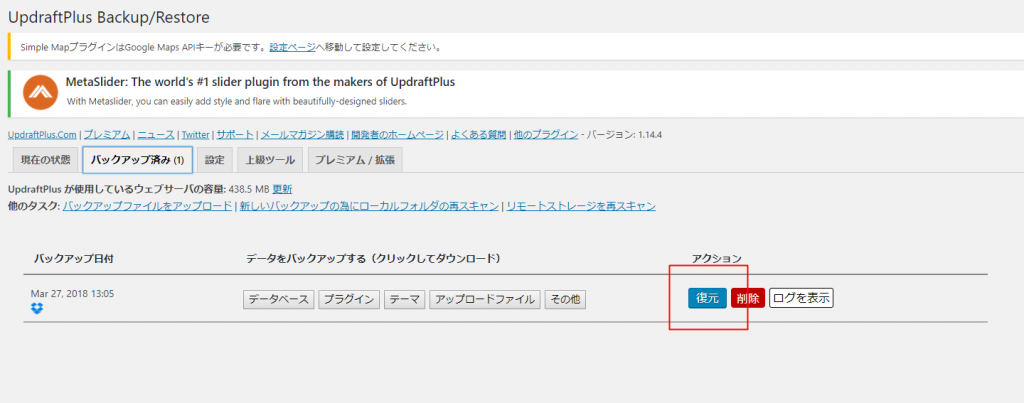Screen dimensions: 1024x403
Task: Open the 現在の状態 tab
Action: pyautogui.click(x=46, y=160)
